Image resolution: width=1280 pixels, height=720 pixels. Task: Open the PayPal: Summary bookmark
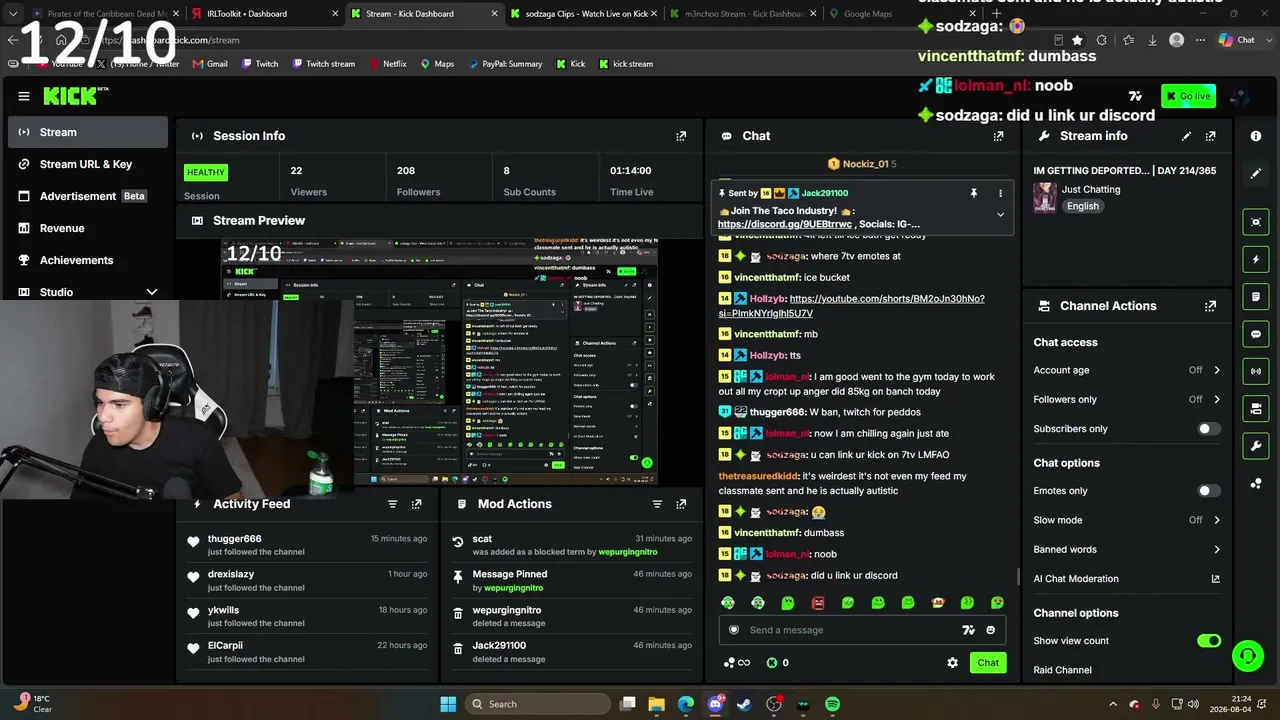(x=505, y=64)
